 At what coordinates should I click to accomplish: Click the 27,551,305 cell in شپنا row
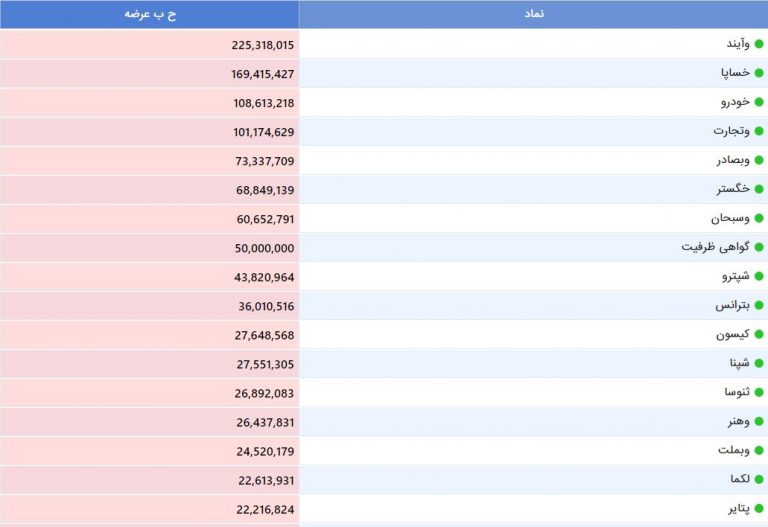pos(265,364)
